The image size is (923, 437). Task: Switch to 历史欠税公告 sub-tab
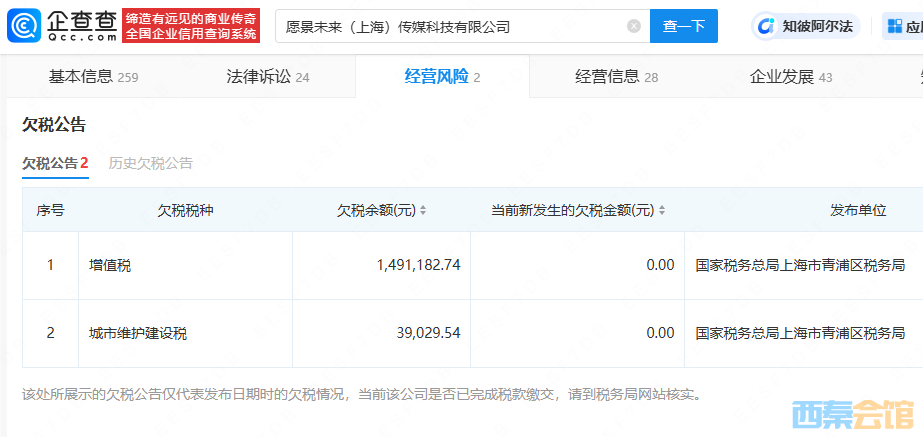[150, 163]
